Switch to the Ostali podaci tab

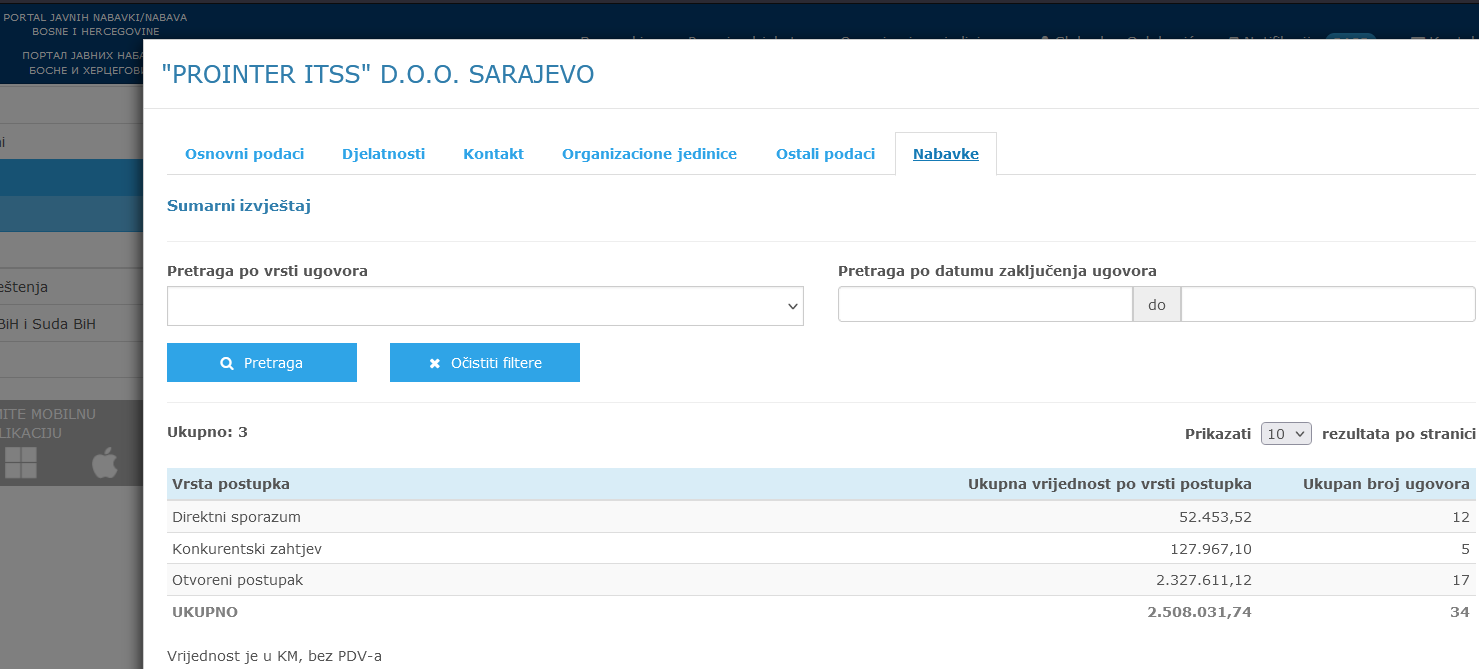(x=825, y=154)
